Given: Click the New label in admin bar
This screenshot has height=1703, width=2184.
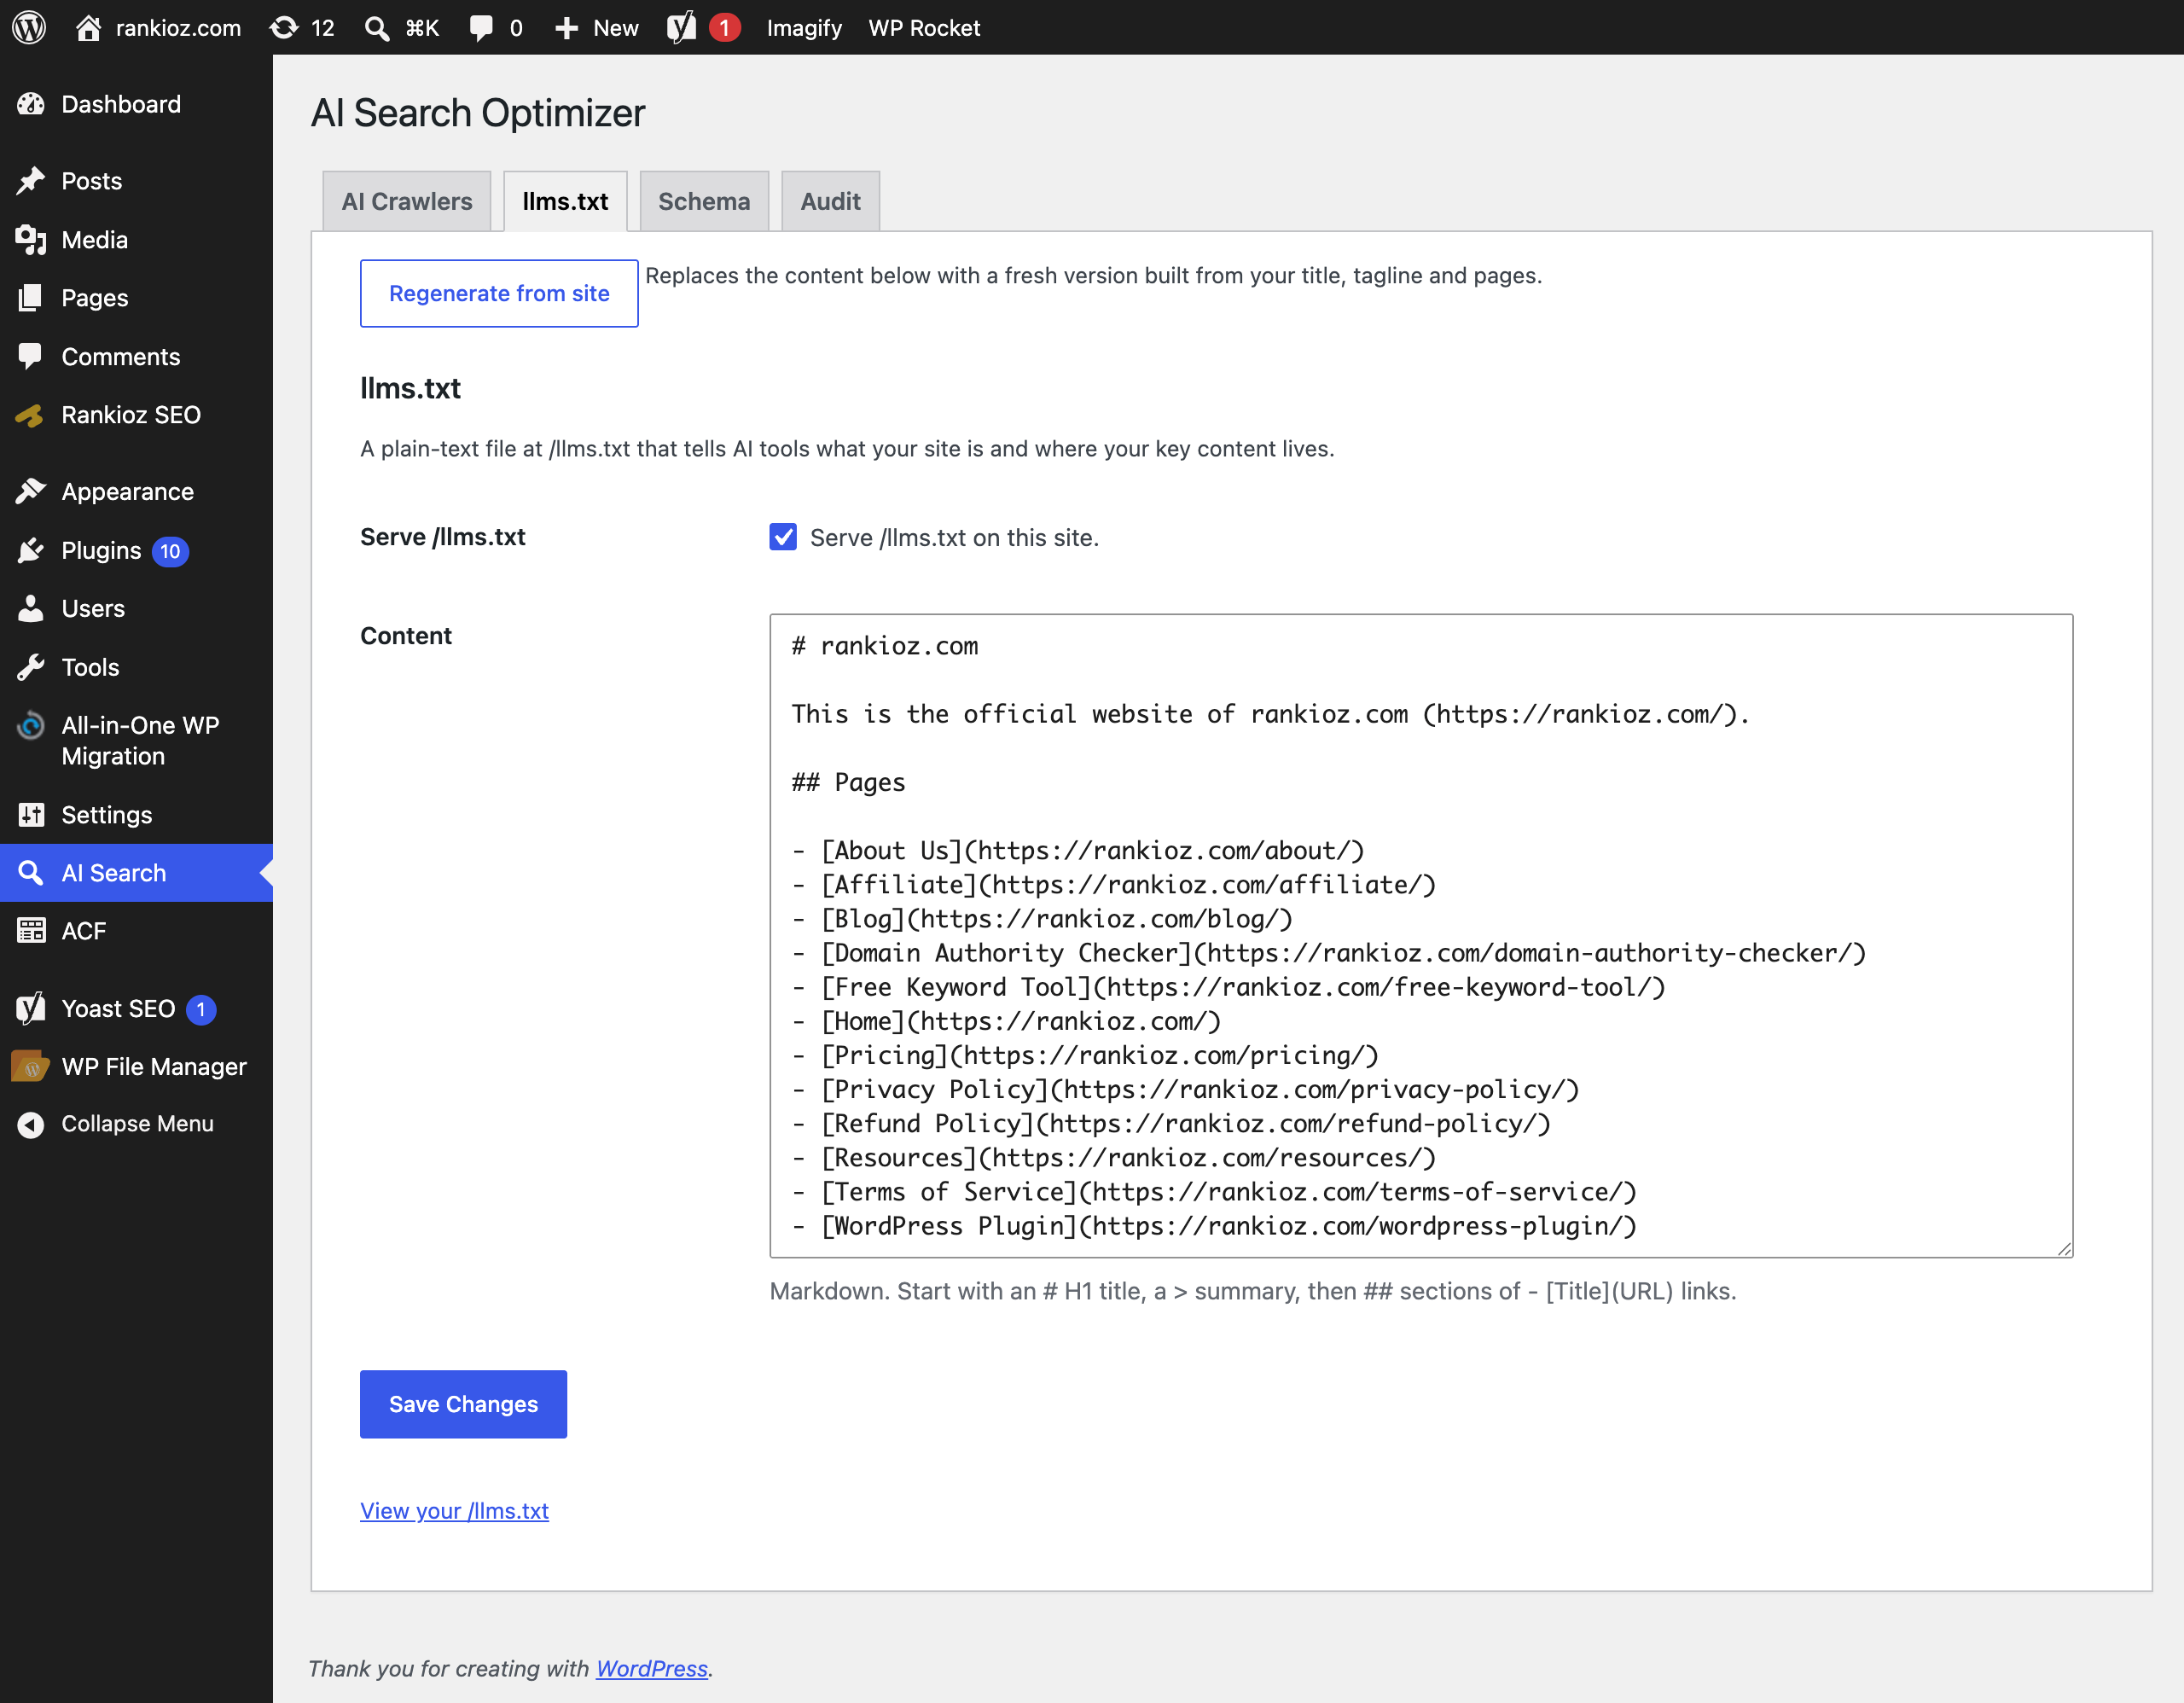Looking at the screenshot, I should 616,27.
